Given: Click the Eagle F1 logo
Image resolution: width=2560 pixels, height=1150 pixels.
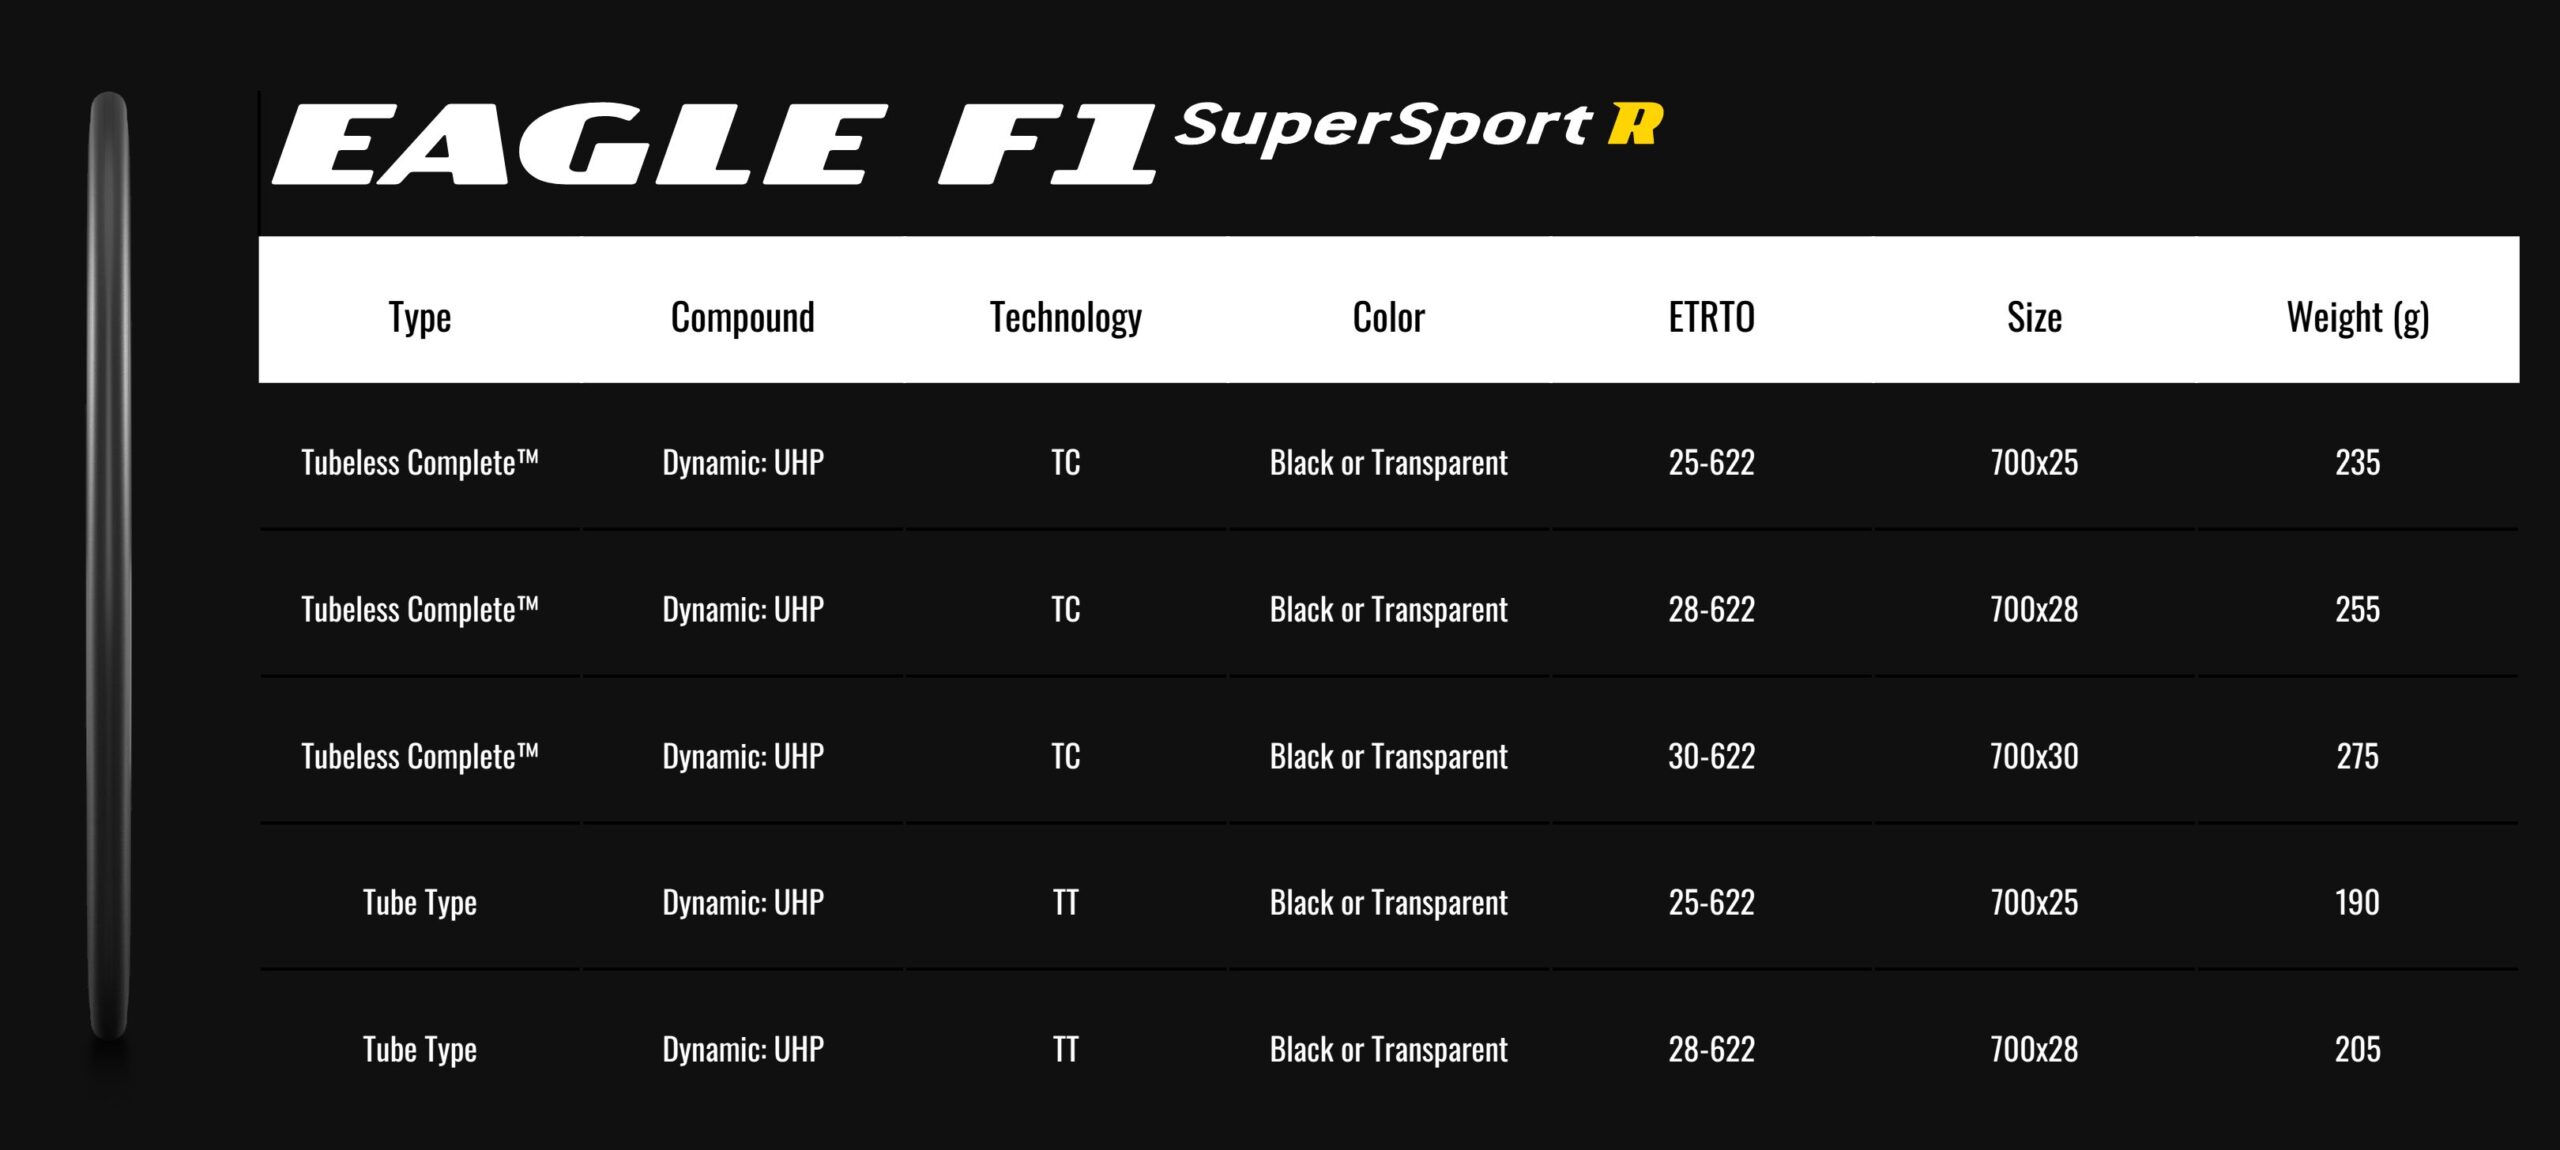Looking at the screenshot, I should [714, 144].
